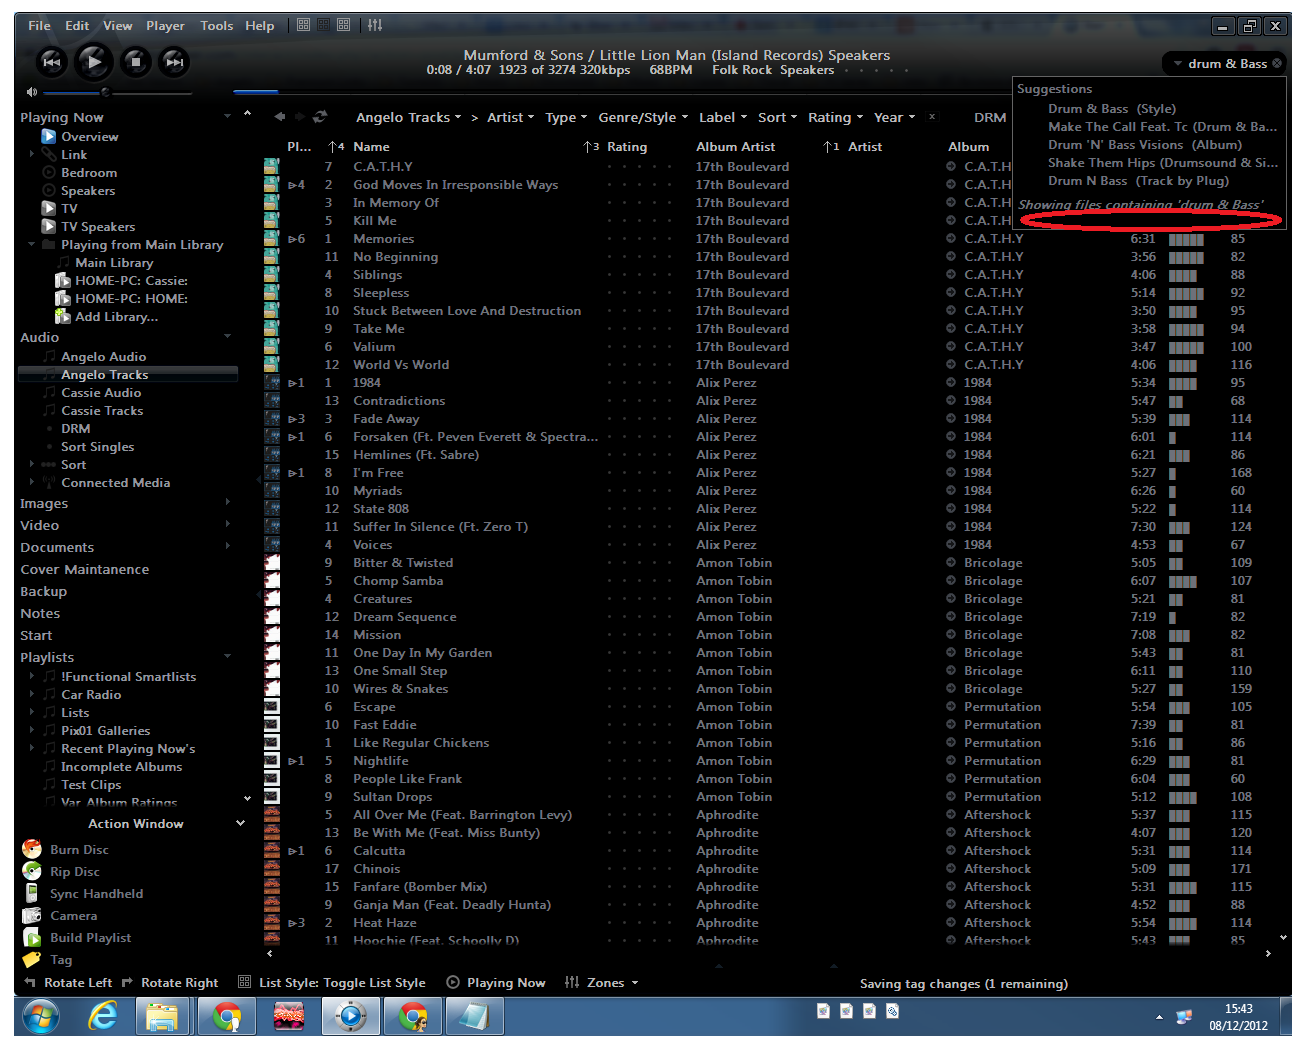Expand the Video section in sidebar
The height and width of the screenshot is (1039, 1292).
tap(228, 524)
